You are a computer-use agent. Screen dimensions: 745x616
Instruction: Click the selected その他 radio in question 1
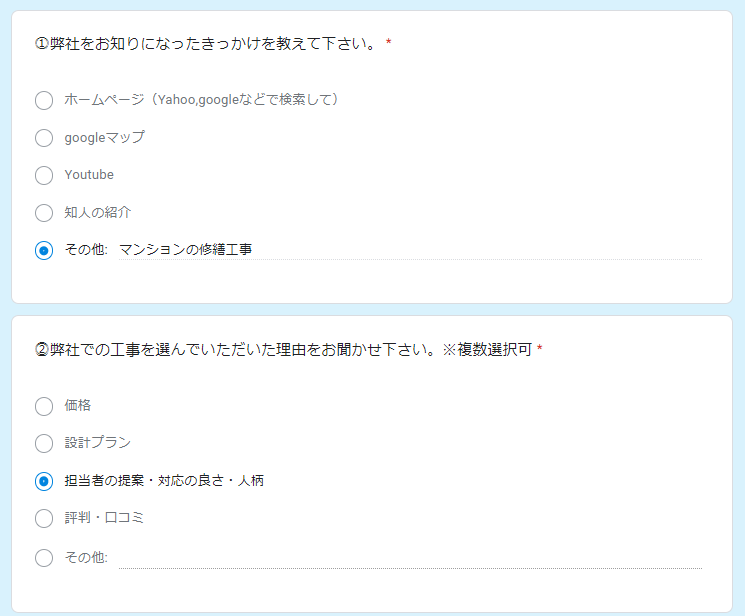point(44,250)
